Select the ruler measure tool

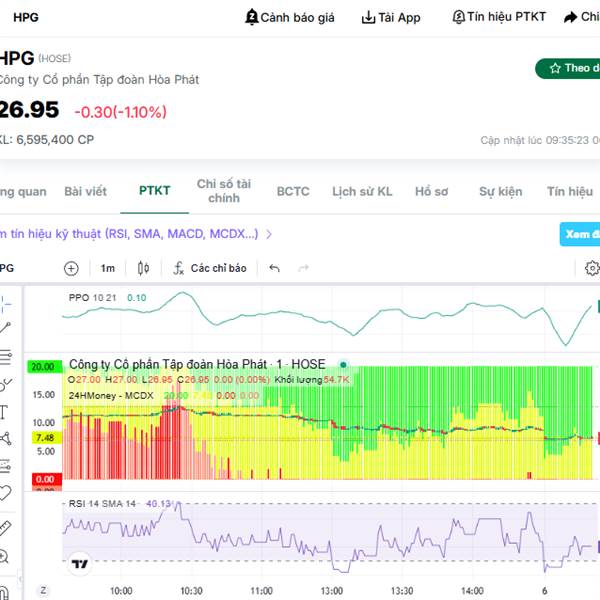coord(5,528)
